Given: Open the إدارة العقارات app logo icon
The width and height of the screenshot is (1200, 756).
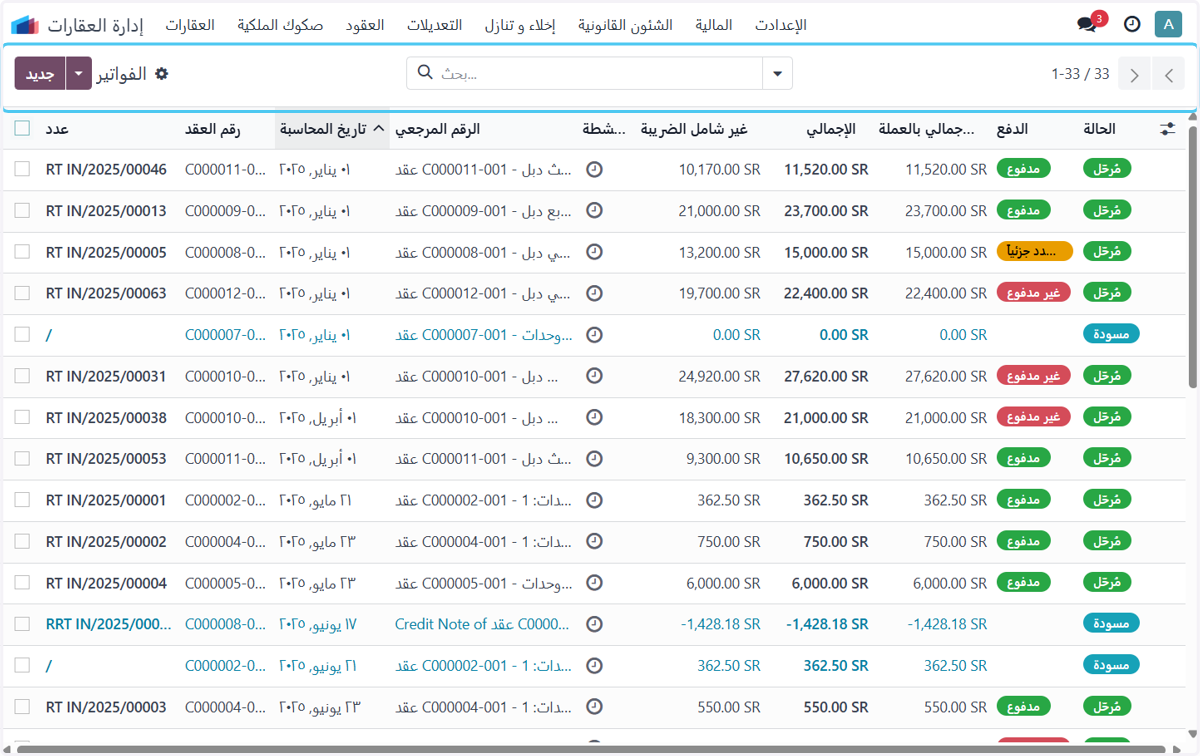Looking at the screenshot, I should coord(25,25).
